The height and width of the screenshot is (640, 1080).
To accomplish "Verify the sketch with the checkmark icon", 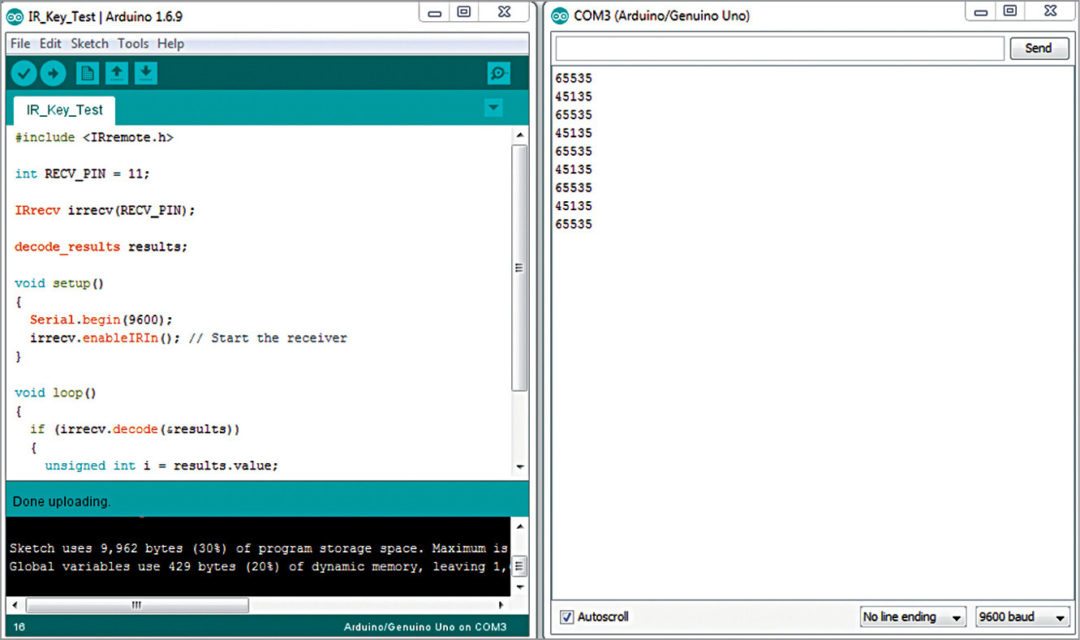I will pos(23,72).
